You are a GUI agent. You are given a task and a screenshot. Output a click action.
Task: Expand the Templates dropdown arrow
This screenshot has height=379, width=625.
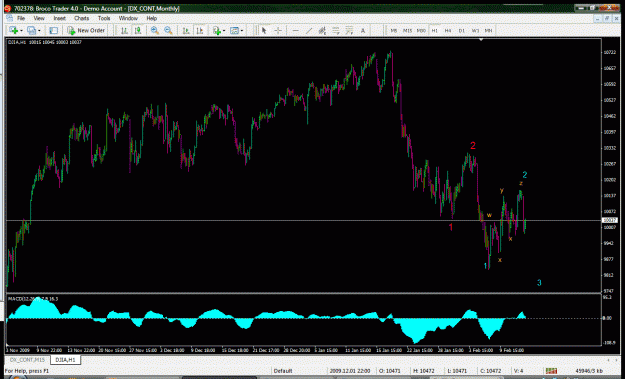(242, 31)
